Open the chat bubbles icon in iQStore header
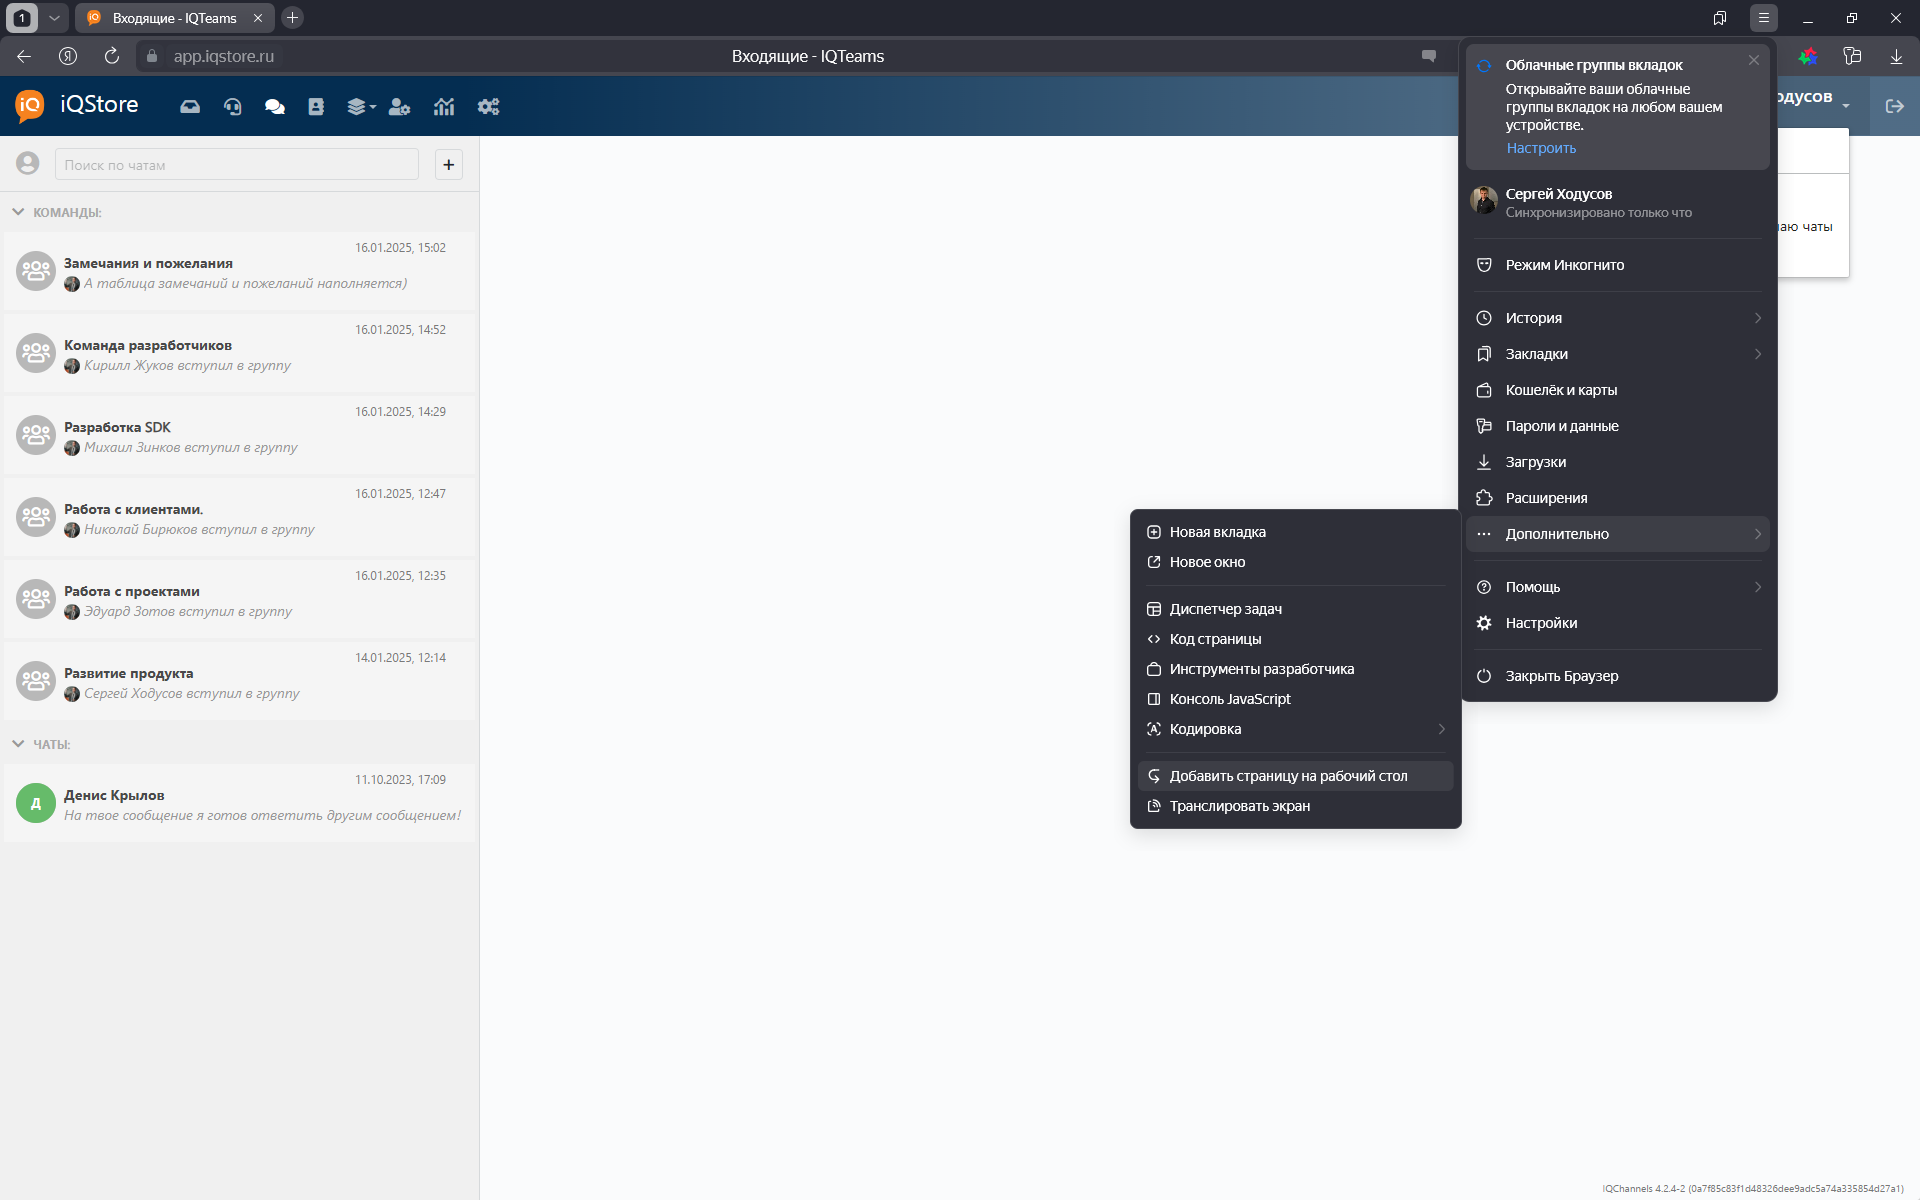 click(x=275, y=107)
